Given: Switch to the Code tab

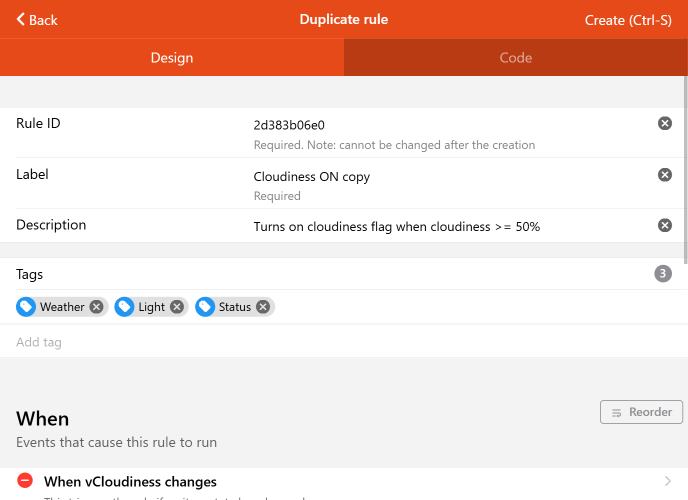Looking at the screenshot, I should pyautogui.click(x=515, y=58).
